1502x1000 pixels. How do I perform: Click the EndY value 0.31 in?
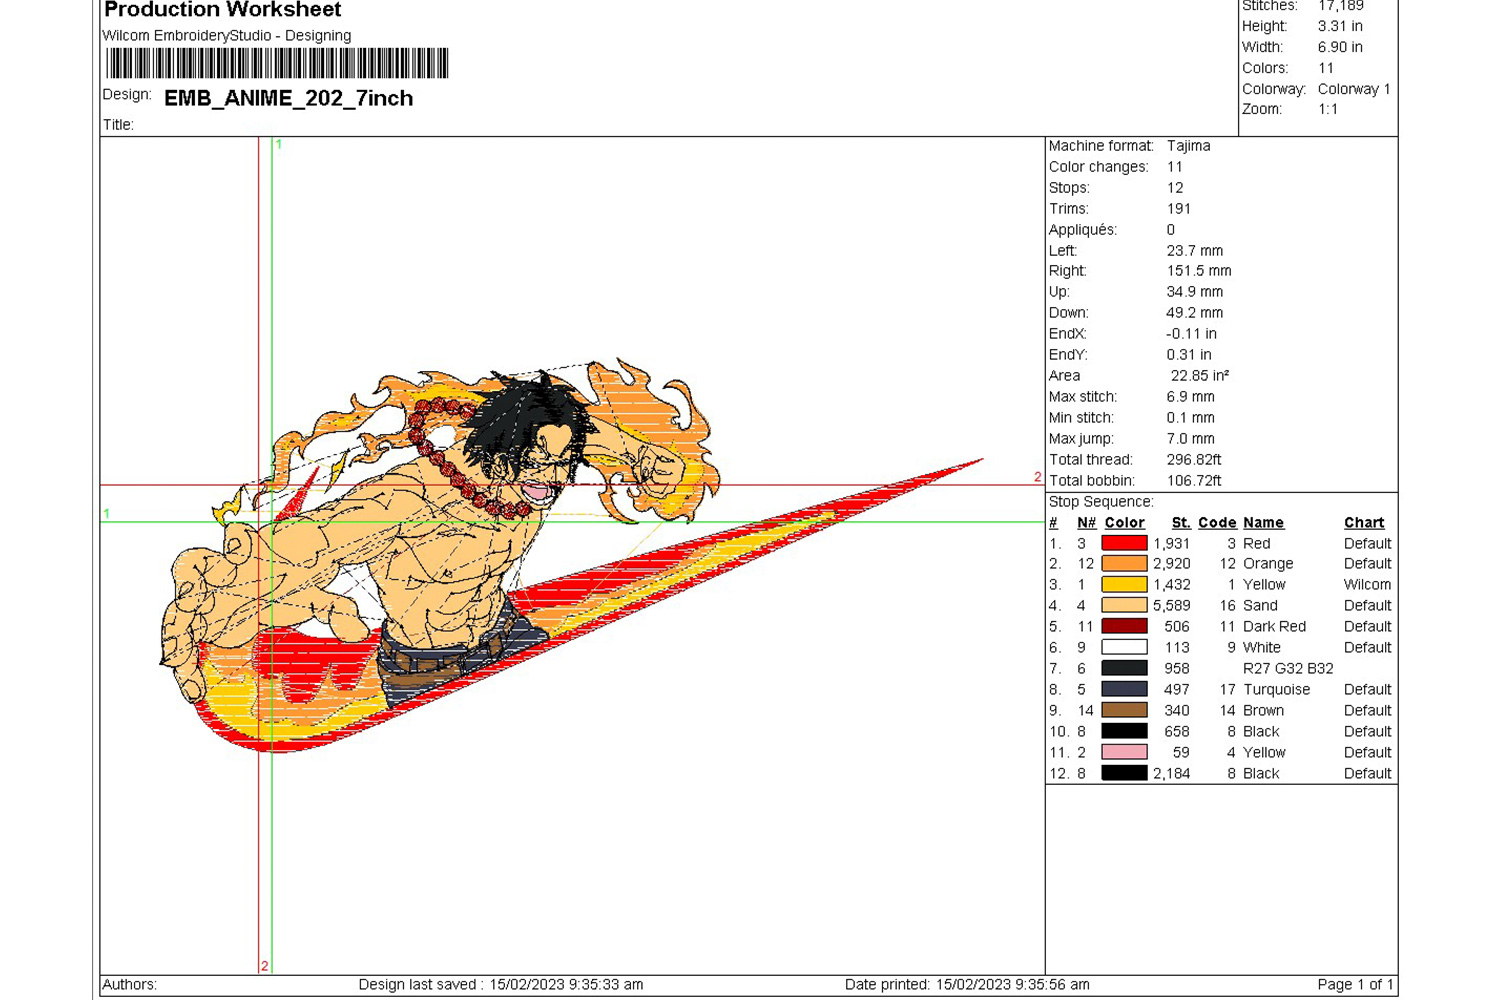click(1189, 355)
